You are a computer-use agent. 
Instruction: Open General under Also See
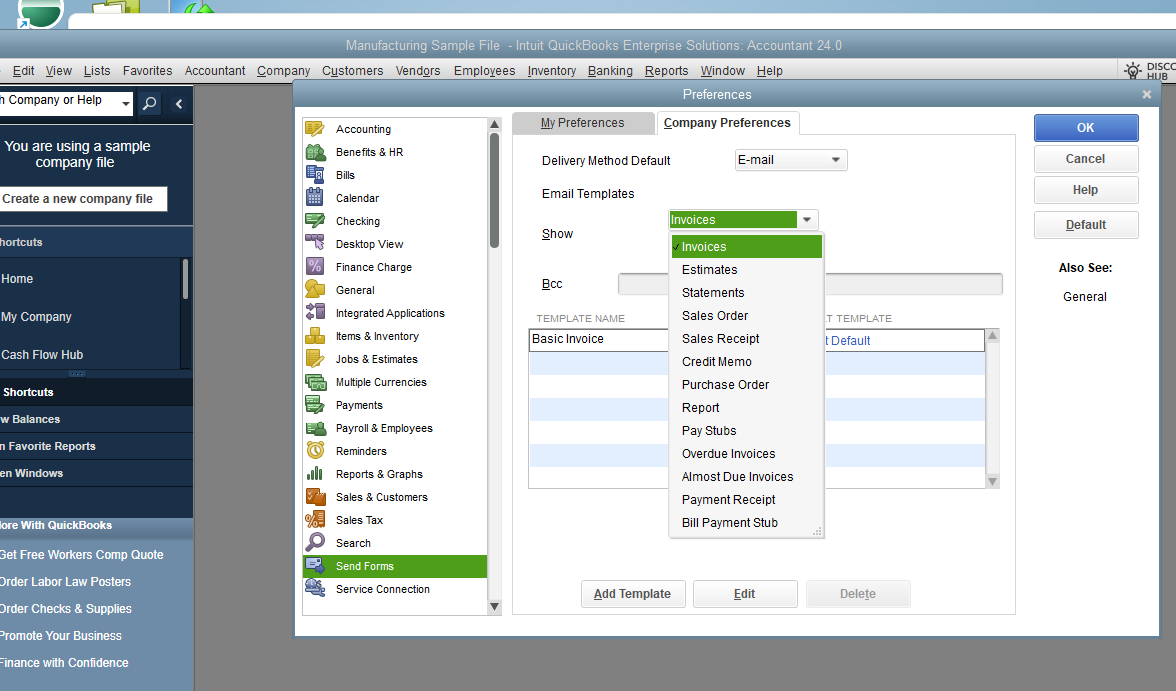click(x=1084, y=297)
